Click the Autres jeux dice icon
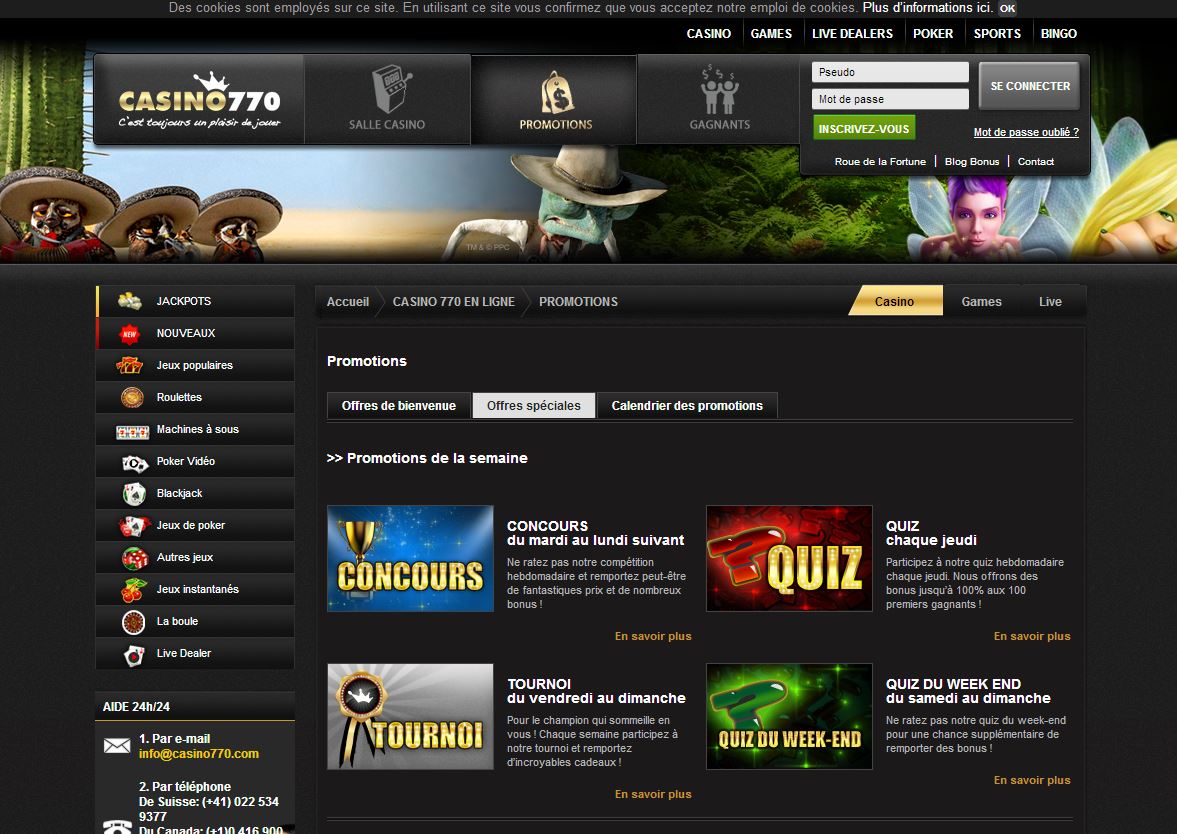Viewport: 1177px width, 834px height. [135, 558]
